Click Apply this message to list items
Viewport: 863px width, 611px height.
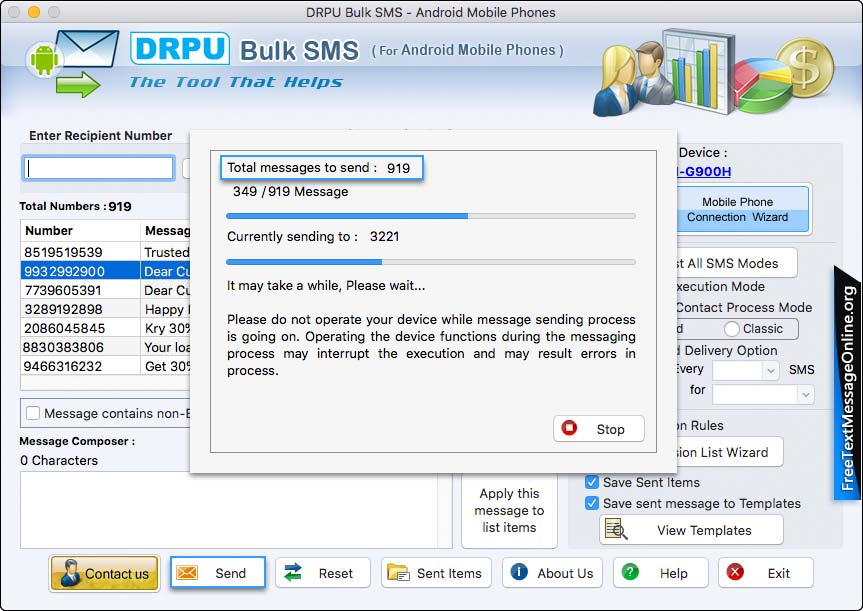pos(509,510)
